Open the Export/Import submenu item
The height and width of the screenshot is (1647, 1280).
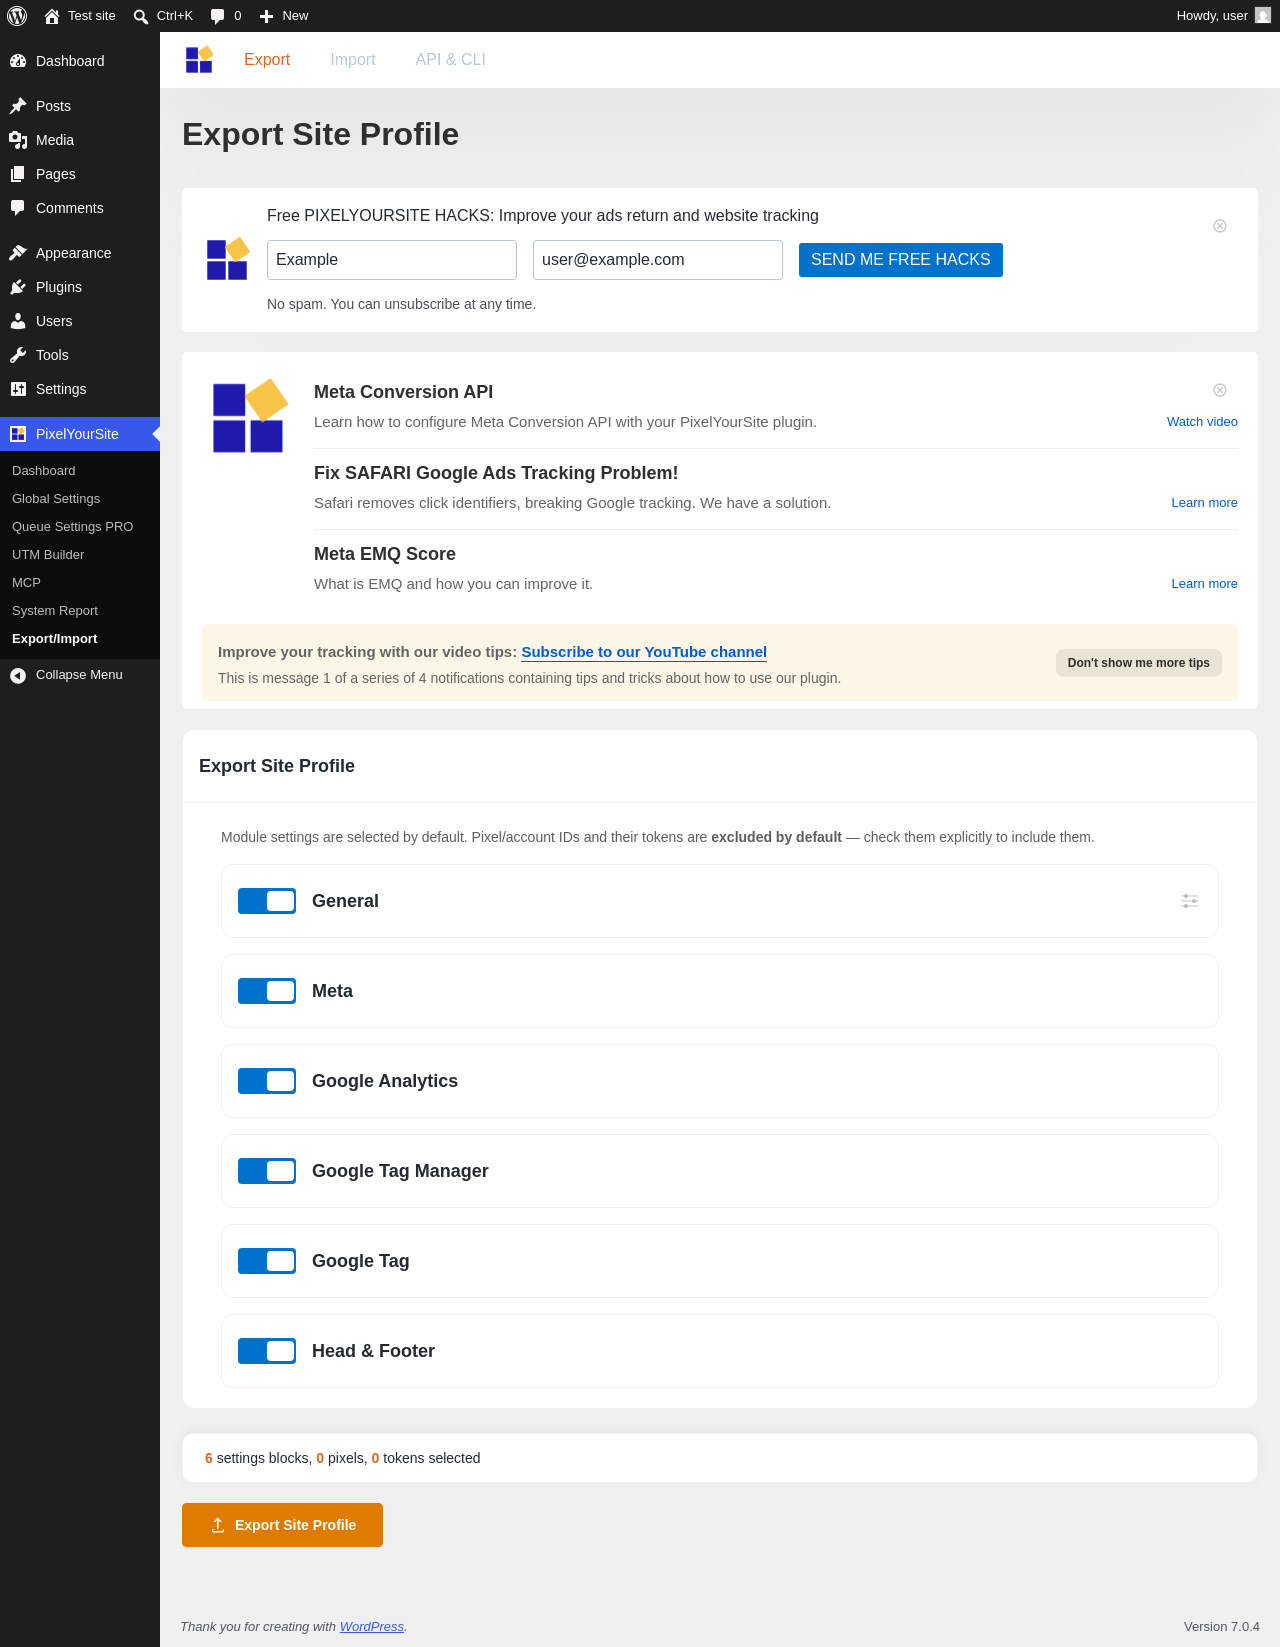click(x=80, y=639)
